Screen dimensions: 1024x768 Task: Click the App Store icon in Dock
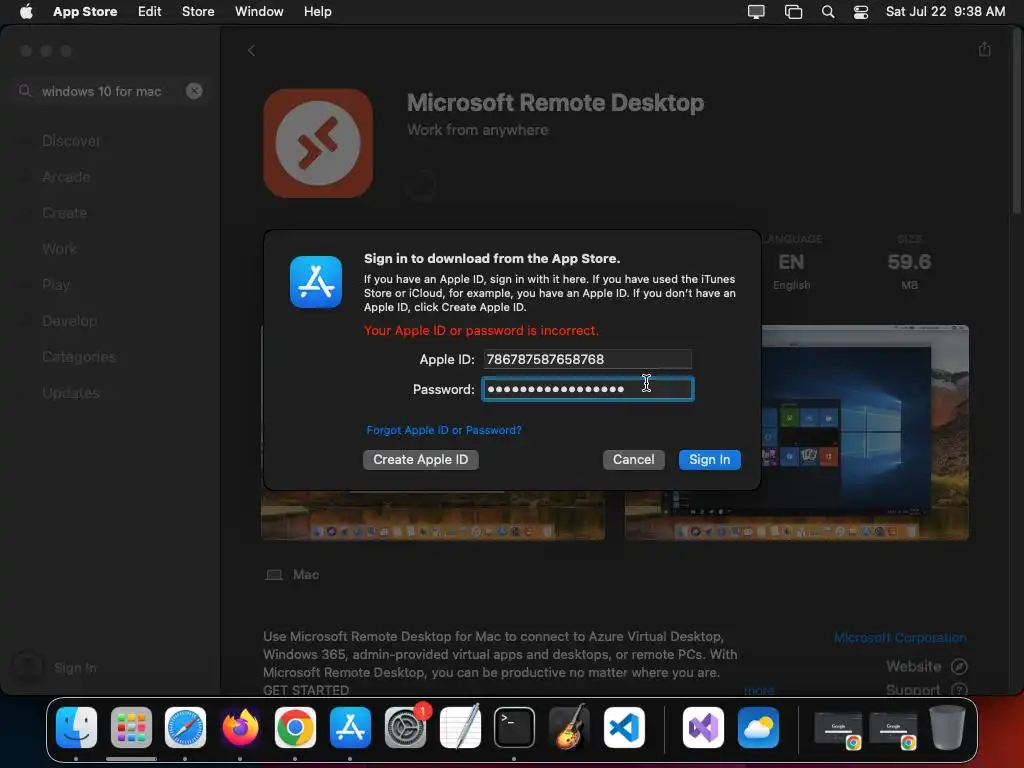[x=350, y=727]
